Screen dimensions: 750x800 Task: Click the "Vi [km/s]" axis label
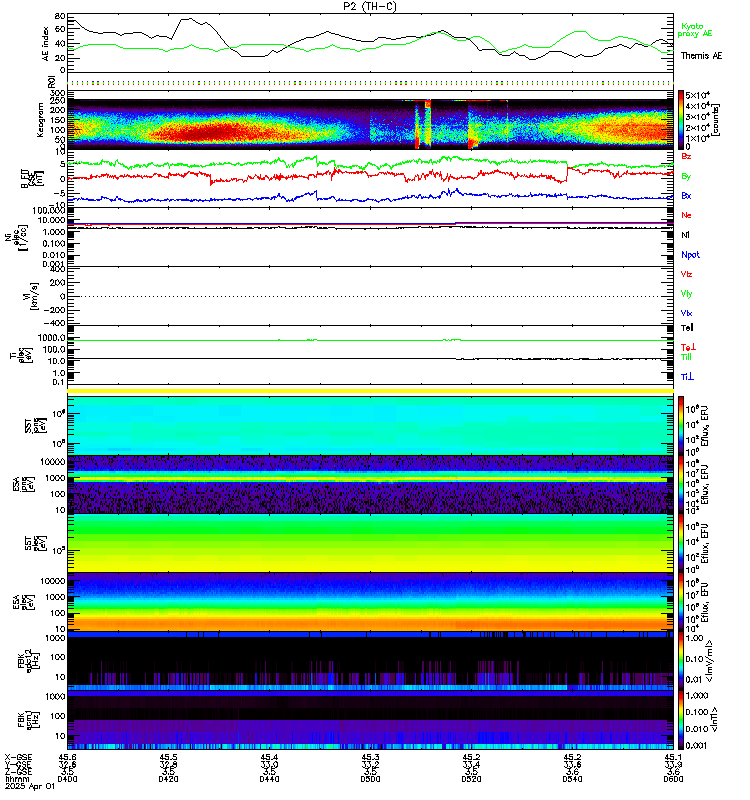[30, 296]
